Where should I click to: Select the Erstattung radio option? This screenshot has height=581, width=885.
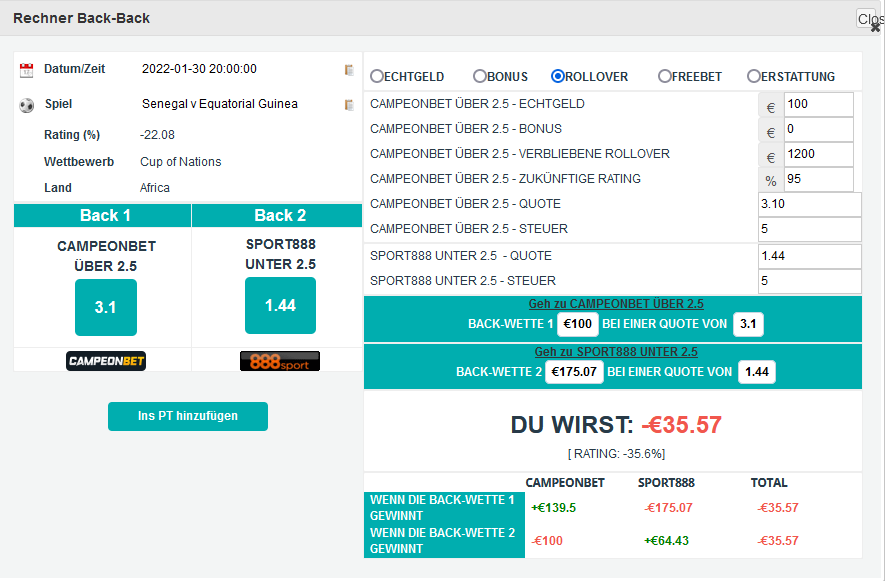click(753, 76)
